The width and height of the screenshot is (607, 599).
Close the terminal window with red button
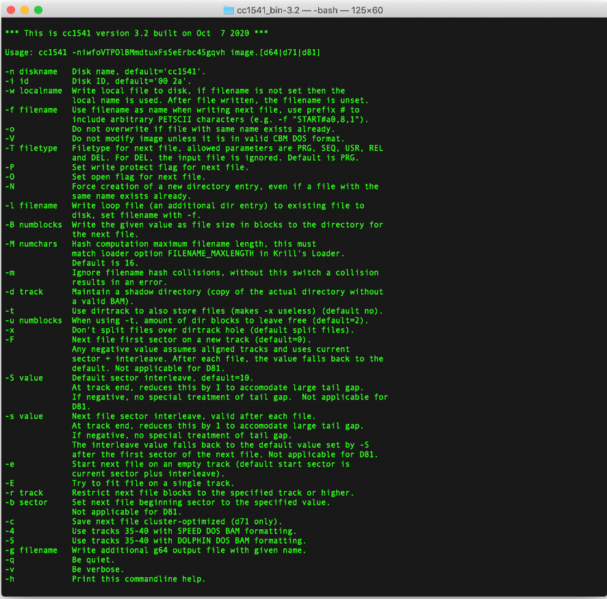[x=12, y=10]
